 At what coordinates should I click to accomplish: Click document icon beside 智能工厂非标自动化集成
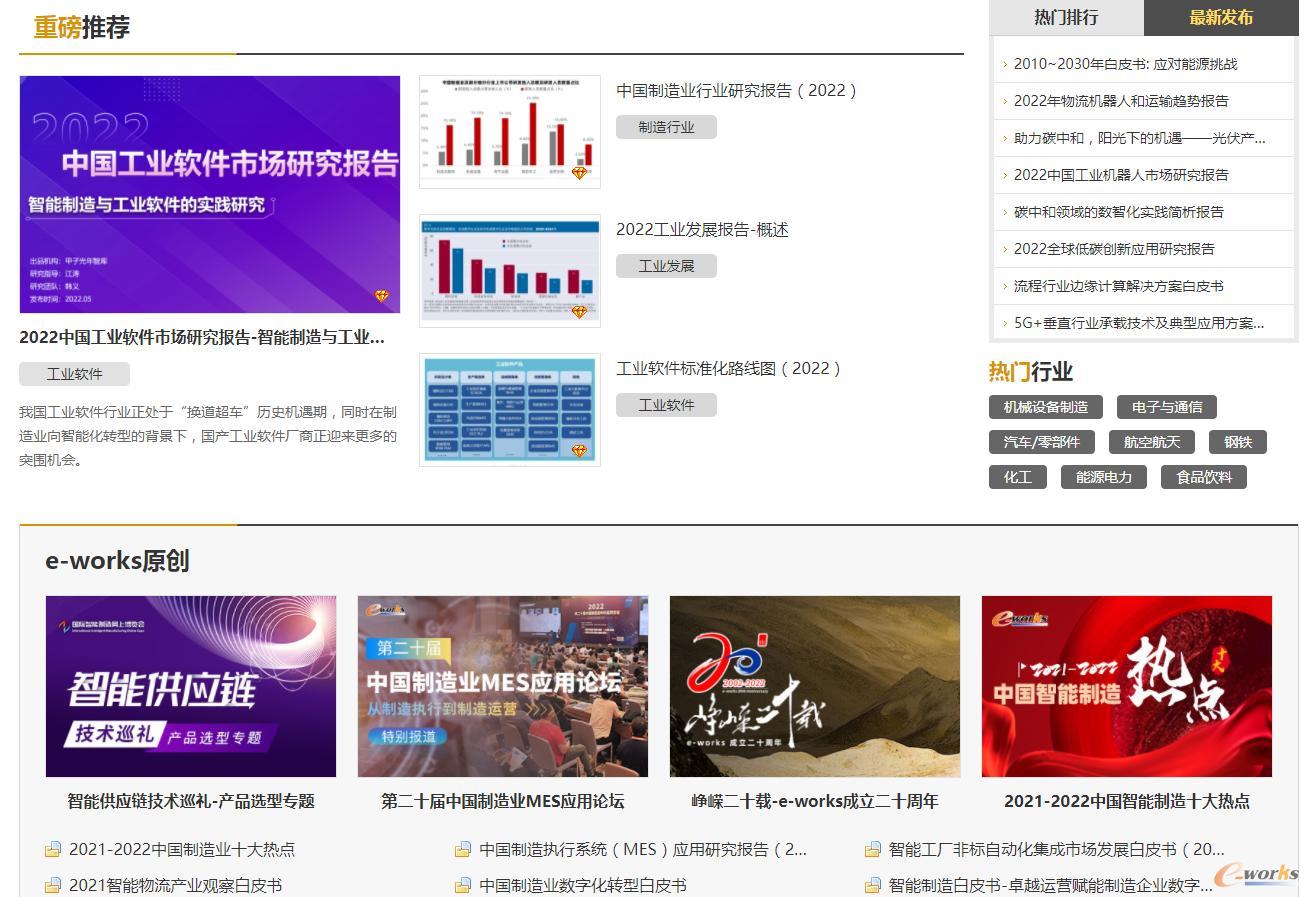click(x=873, y=850)
